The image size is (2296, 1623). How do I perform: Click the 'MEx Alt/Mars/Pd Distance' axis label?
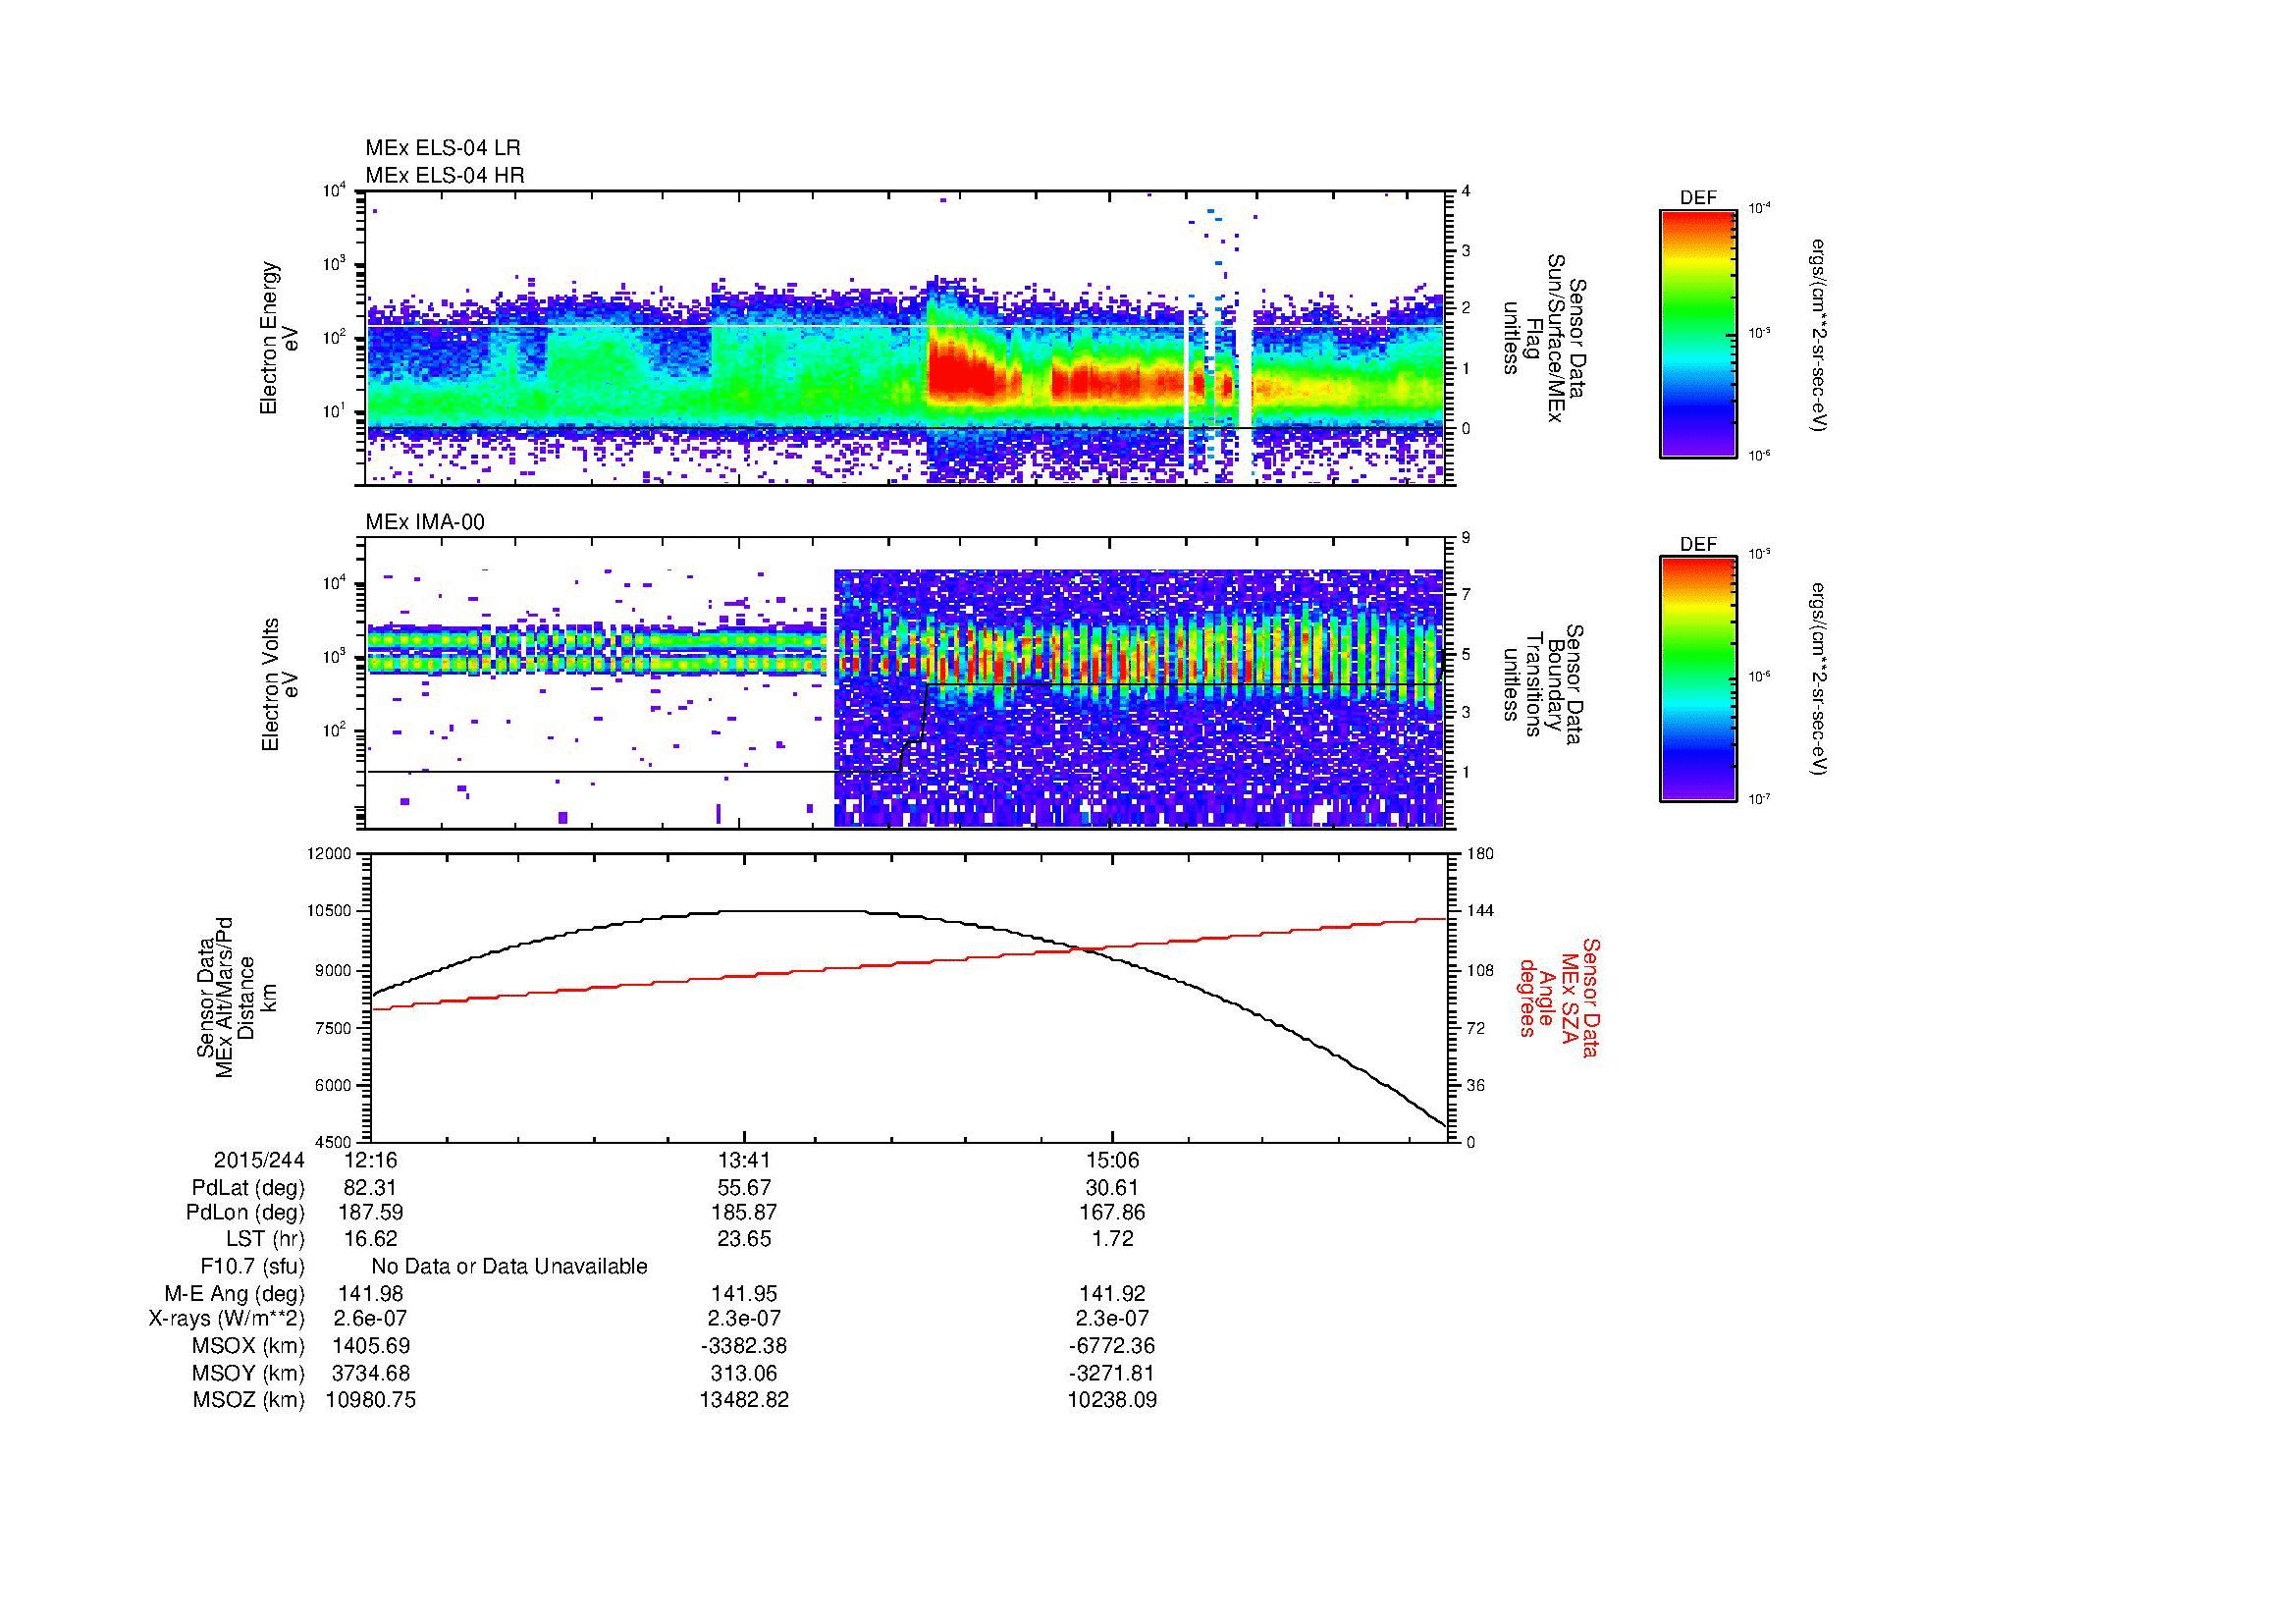[235, 997]
